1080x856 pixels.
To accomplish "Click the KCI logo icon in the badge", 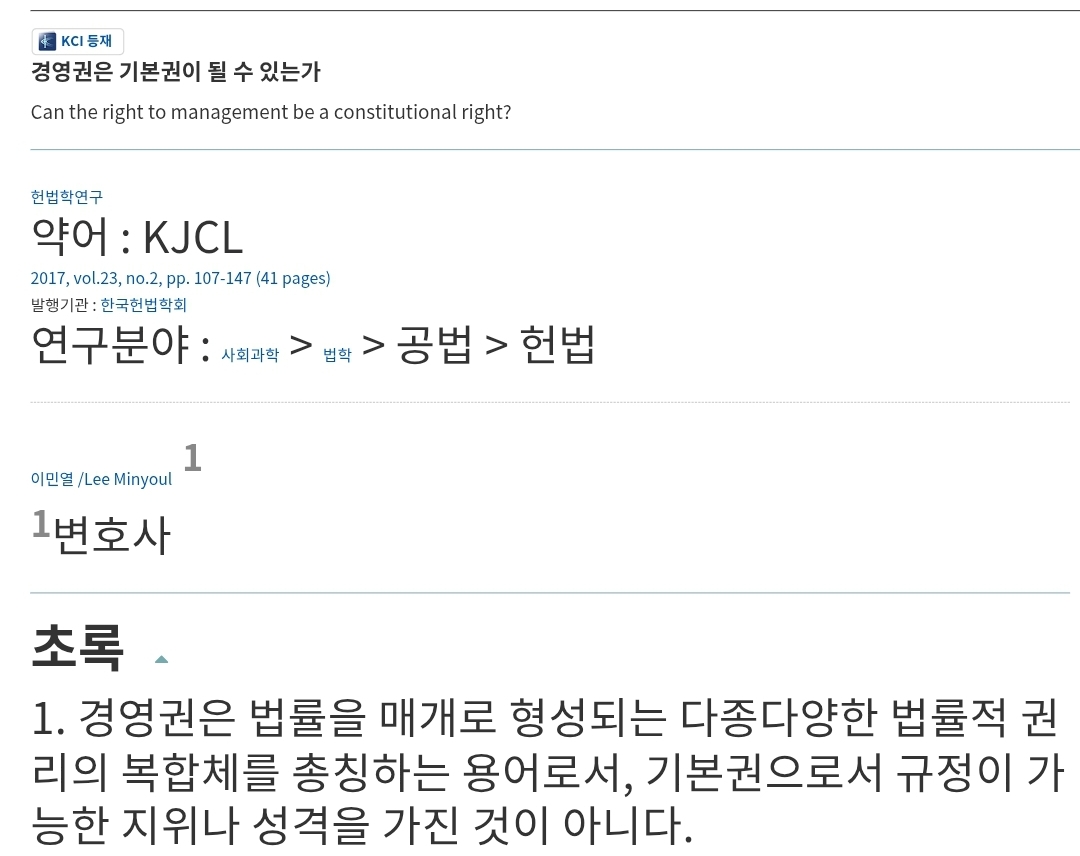I will pos(47,41).
